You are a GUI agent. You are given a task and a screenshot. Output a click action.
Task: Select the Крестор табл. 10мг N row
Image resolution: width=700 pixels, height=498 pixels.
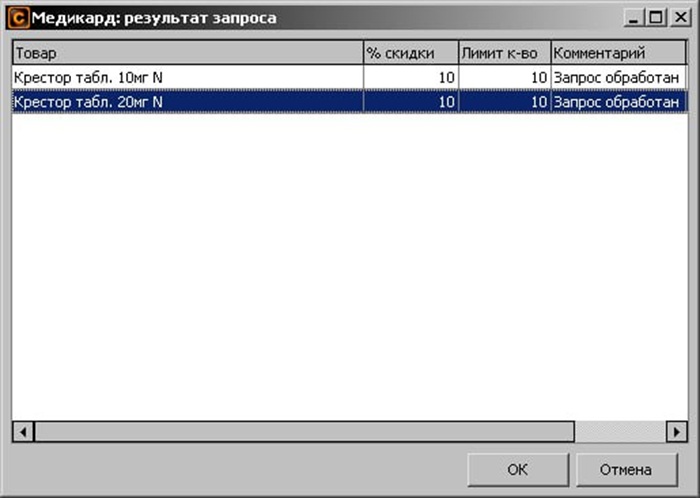(186, 77)
